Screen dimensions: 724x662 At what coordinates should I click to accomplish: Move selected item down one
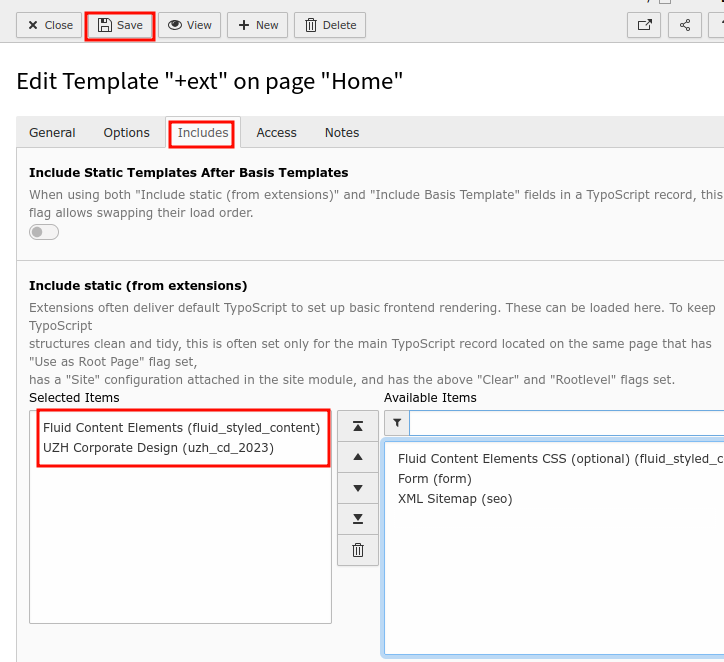tap(358, 488)
